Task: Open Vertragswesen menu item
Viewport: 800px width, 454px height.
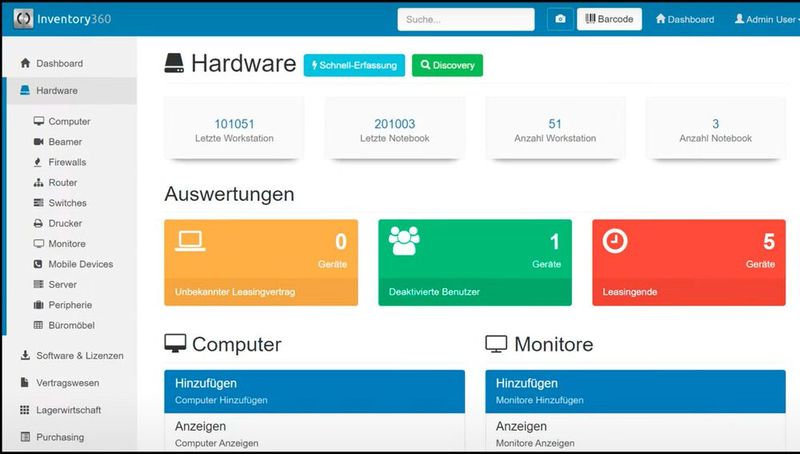Action: click(x=68, y=383)
